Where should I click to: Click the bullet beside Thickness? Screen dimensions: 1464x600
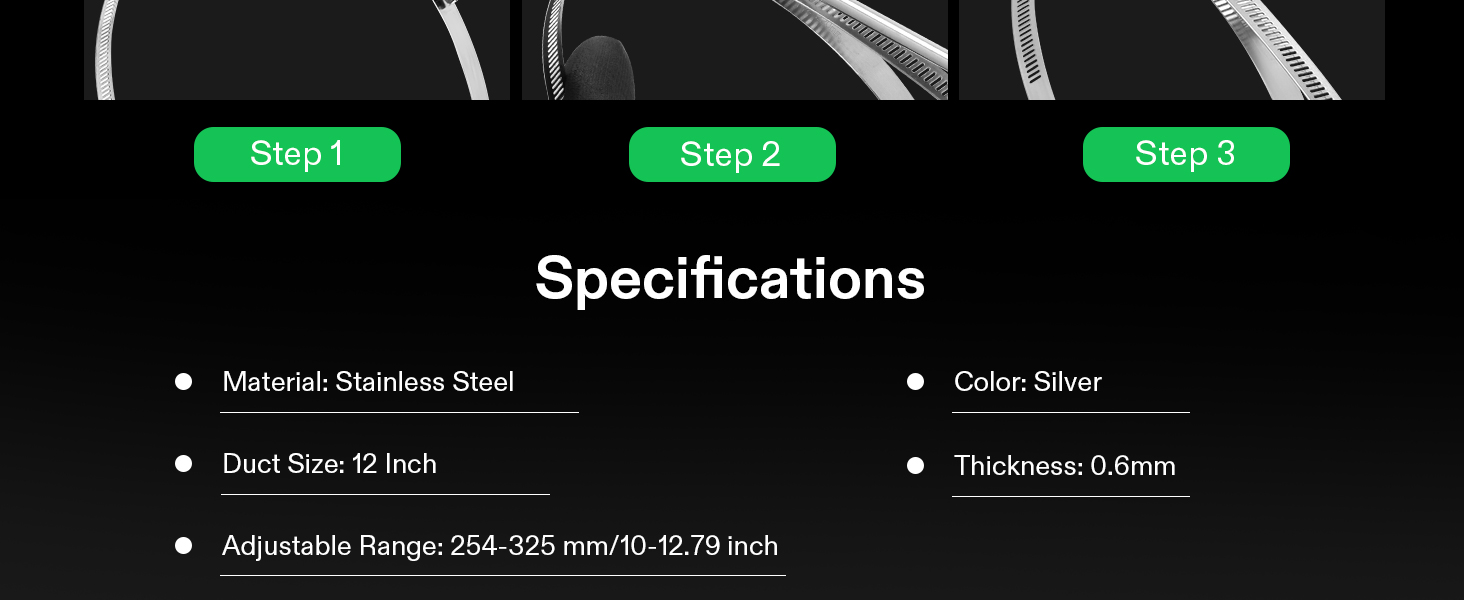click(x=915, y=465)
